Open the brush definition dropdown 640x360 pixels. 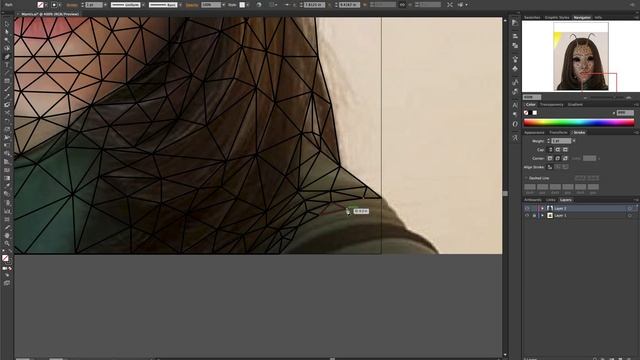pos(180,5)
